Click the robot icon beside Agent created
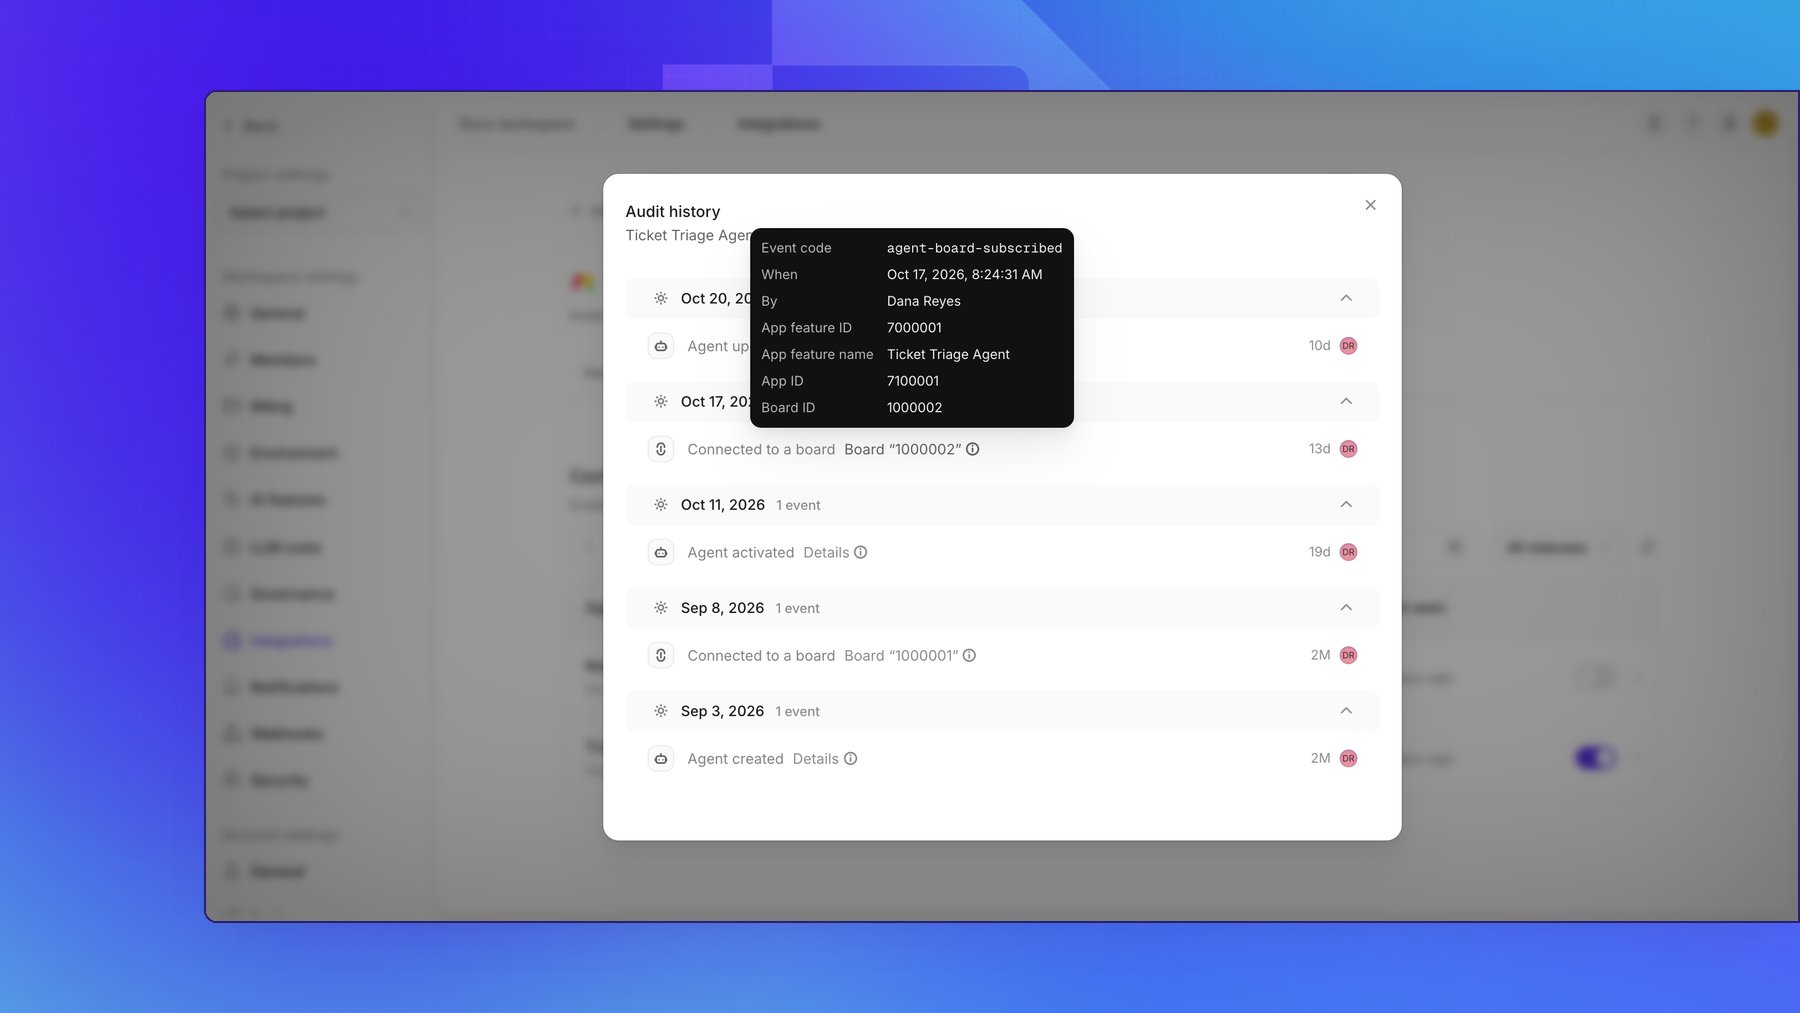Image resolution: width=1800 pixels, height=1013 pixels. [661, 758]
